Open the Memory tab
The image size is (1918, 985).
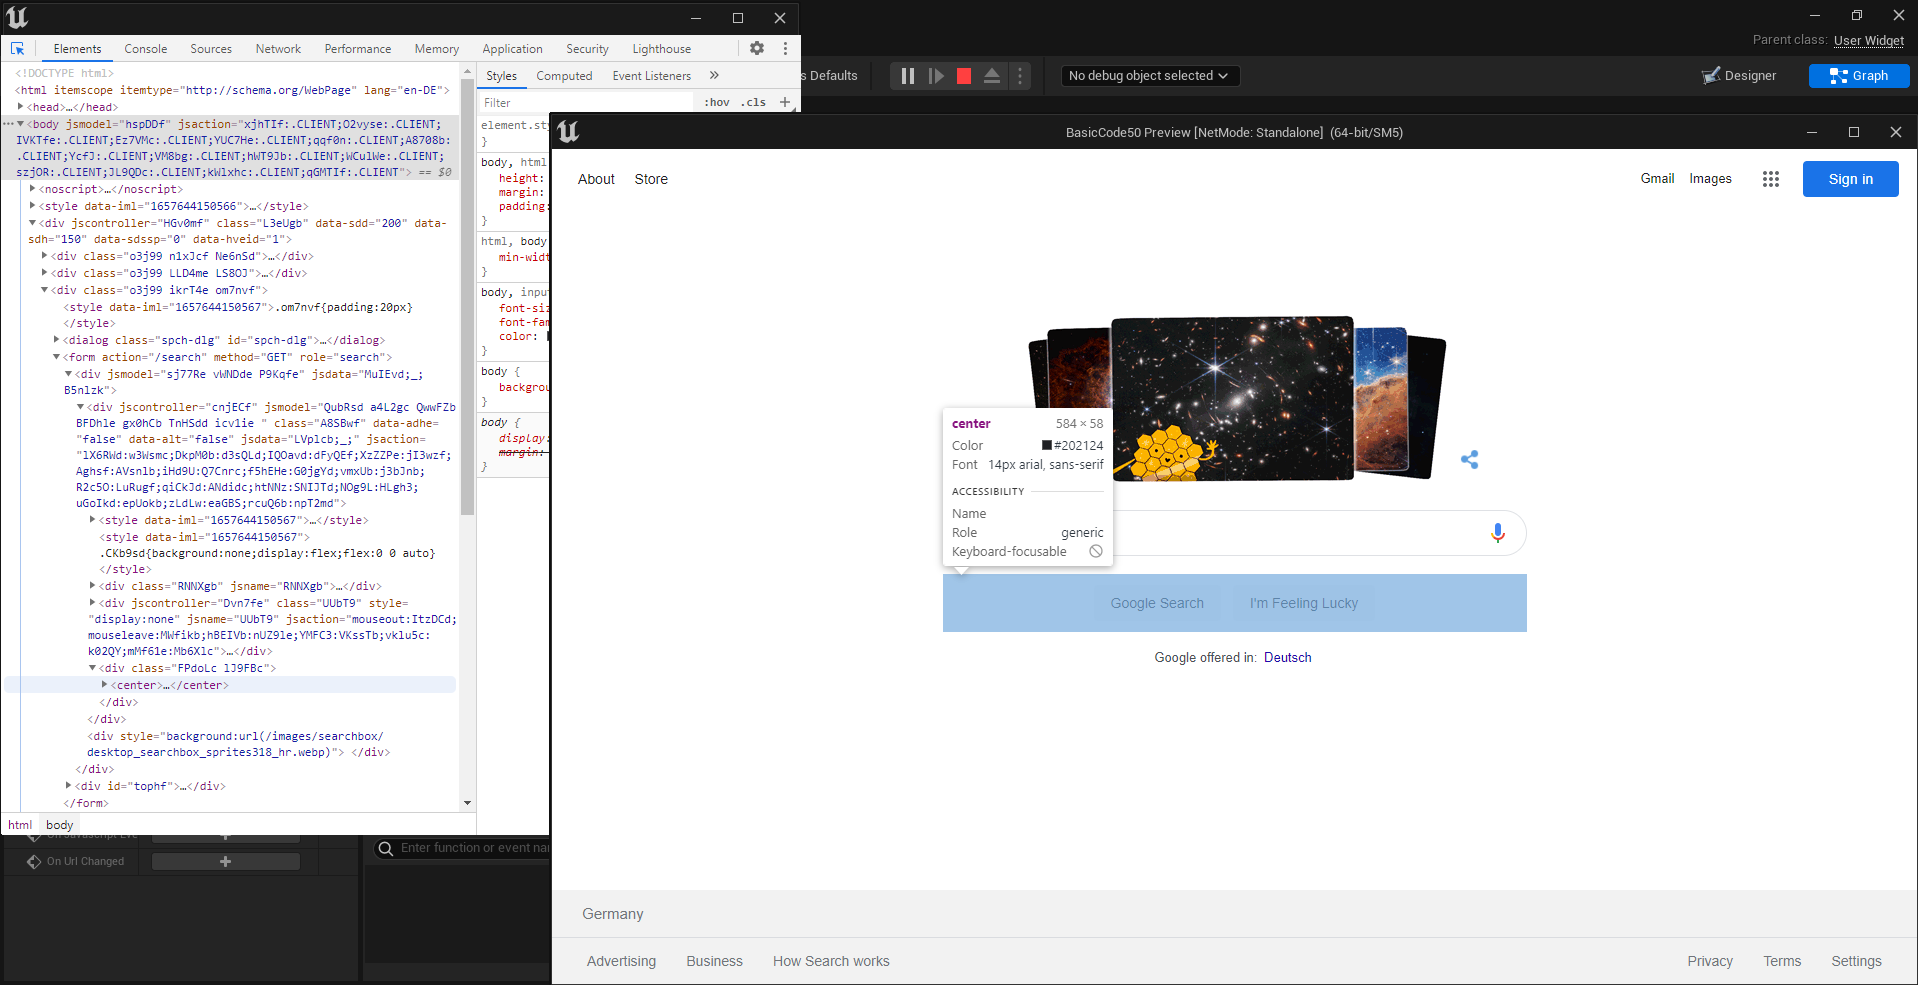[x=437, y=48]
